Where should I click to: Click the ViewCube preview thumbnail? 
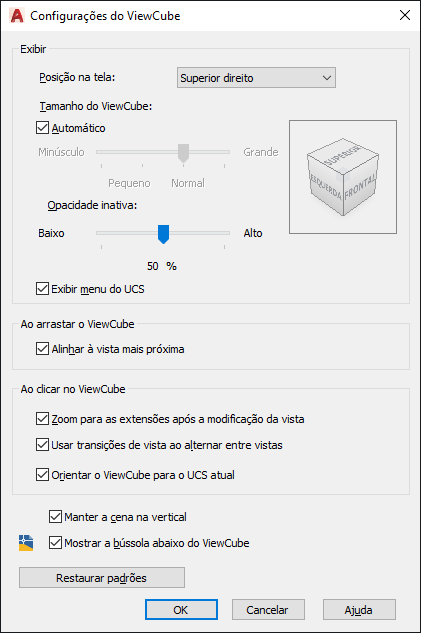(343, 177)
